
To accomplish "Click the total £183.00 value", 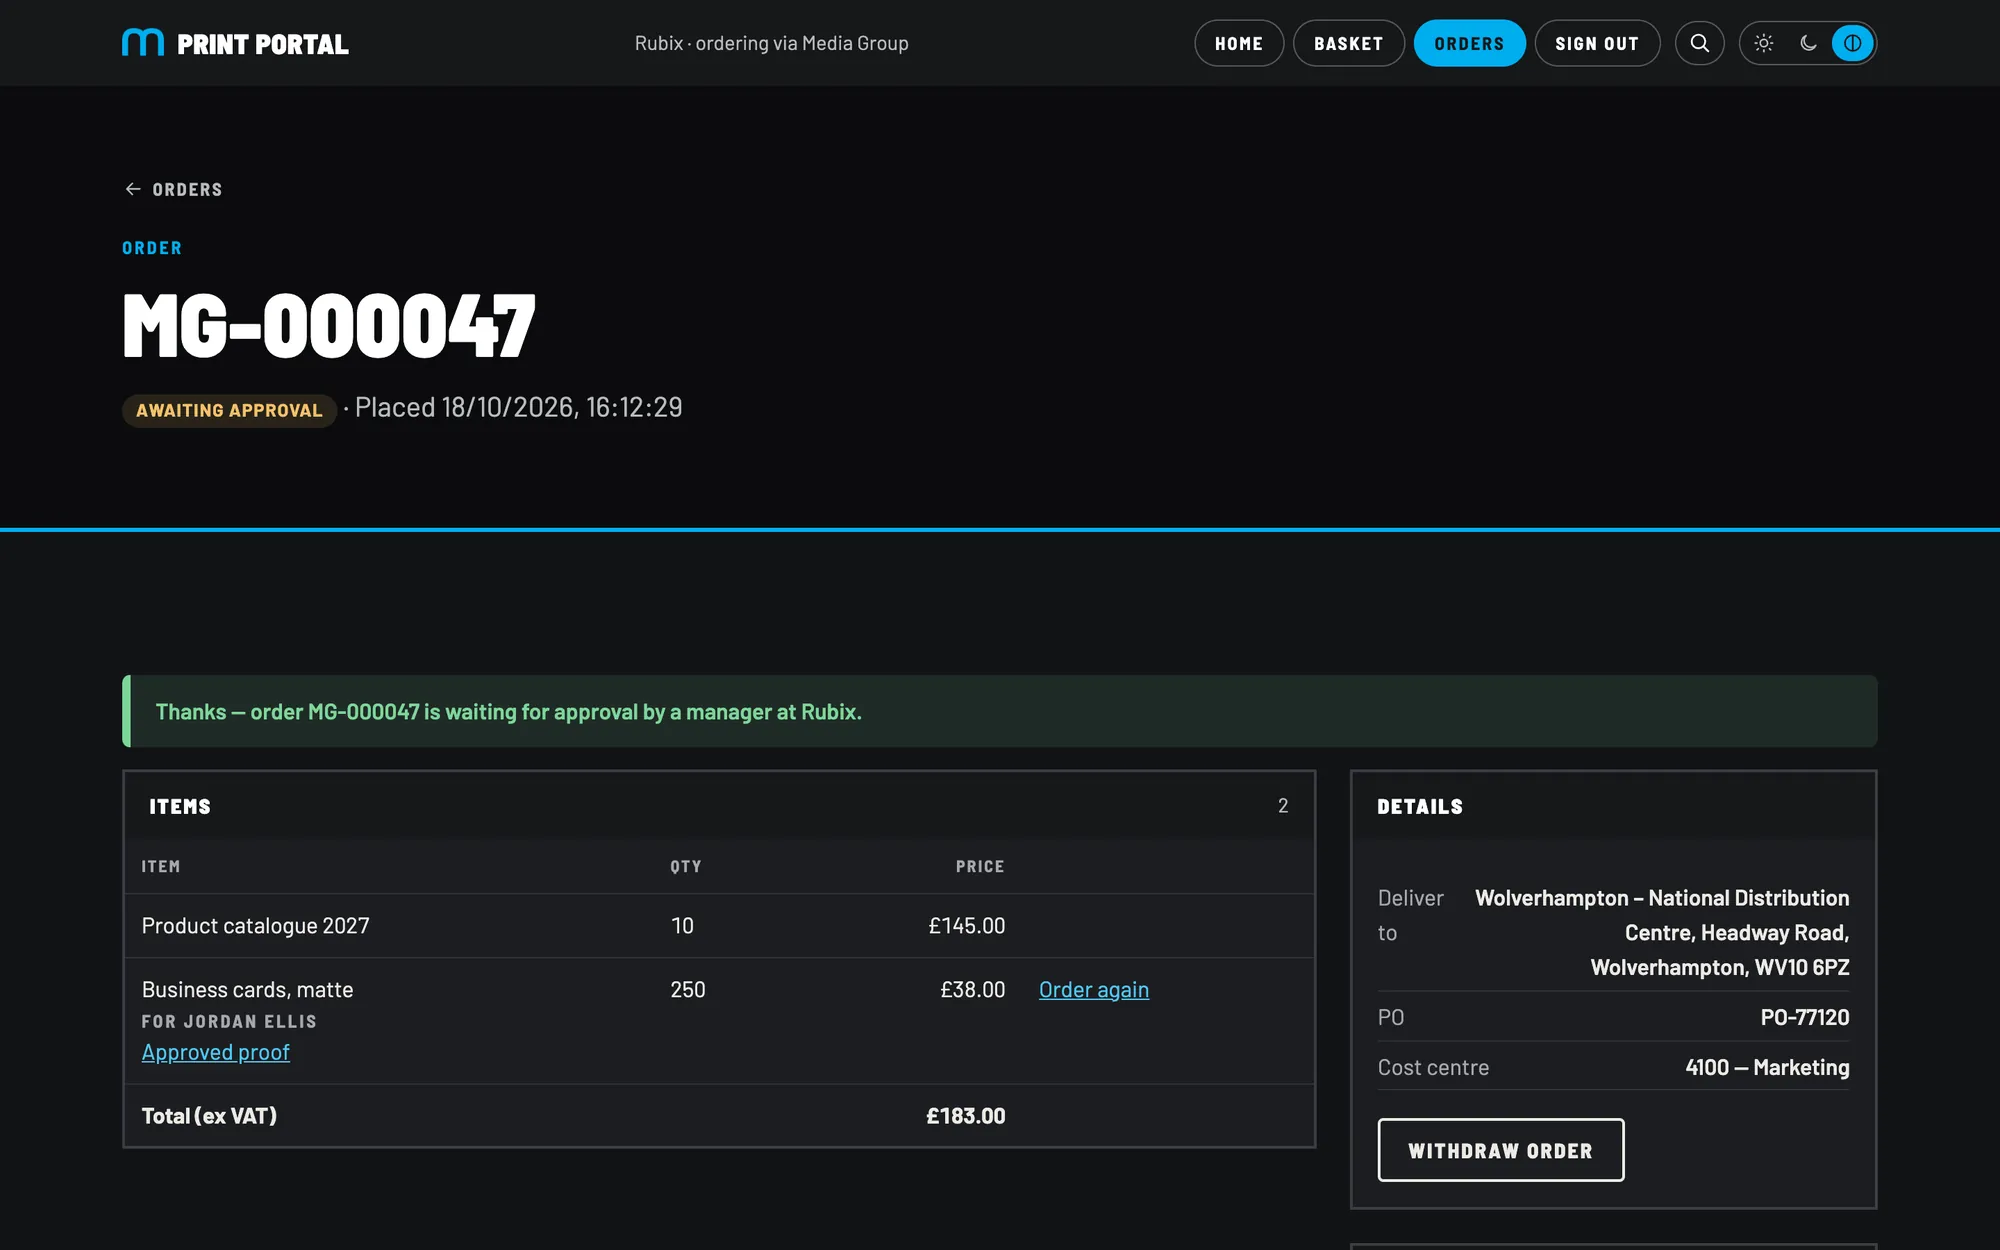I will point(965,1116).
